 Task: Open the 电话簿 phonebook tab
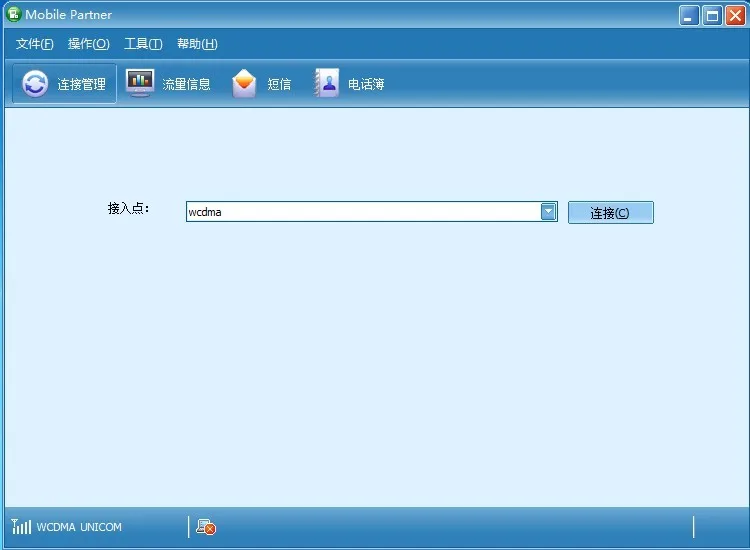point(350,84)
